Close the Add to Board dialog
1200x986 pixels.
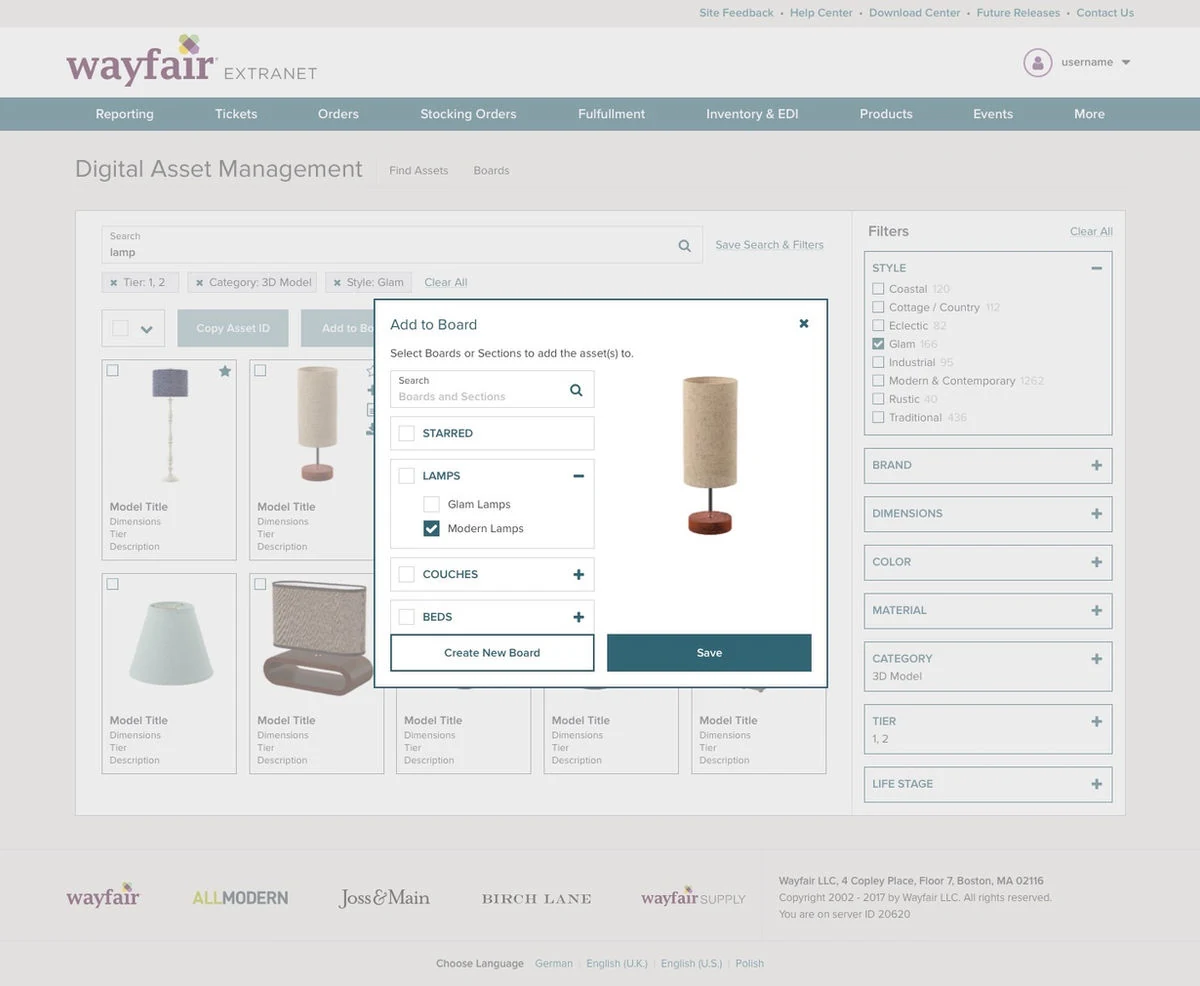pyautogui.click(x=804, y=323)
